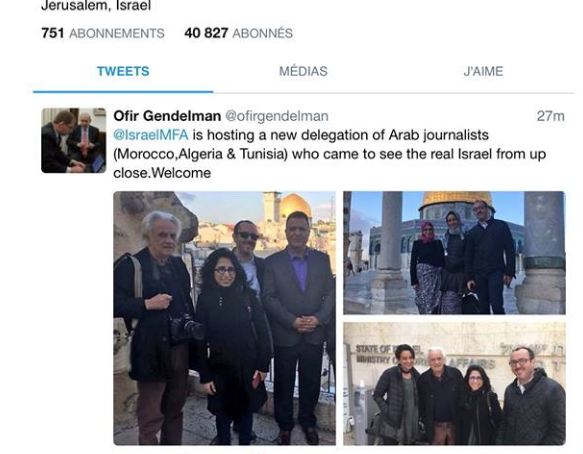Open the J'AIME tab
583x454 pixels.
pos(483,71)
